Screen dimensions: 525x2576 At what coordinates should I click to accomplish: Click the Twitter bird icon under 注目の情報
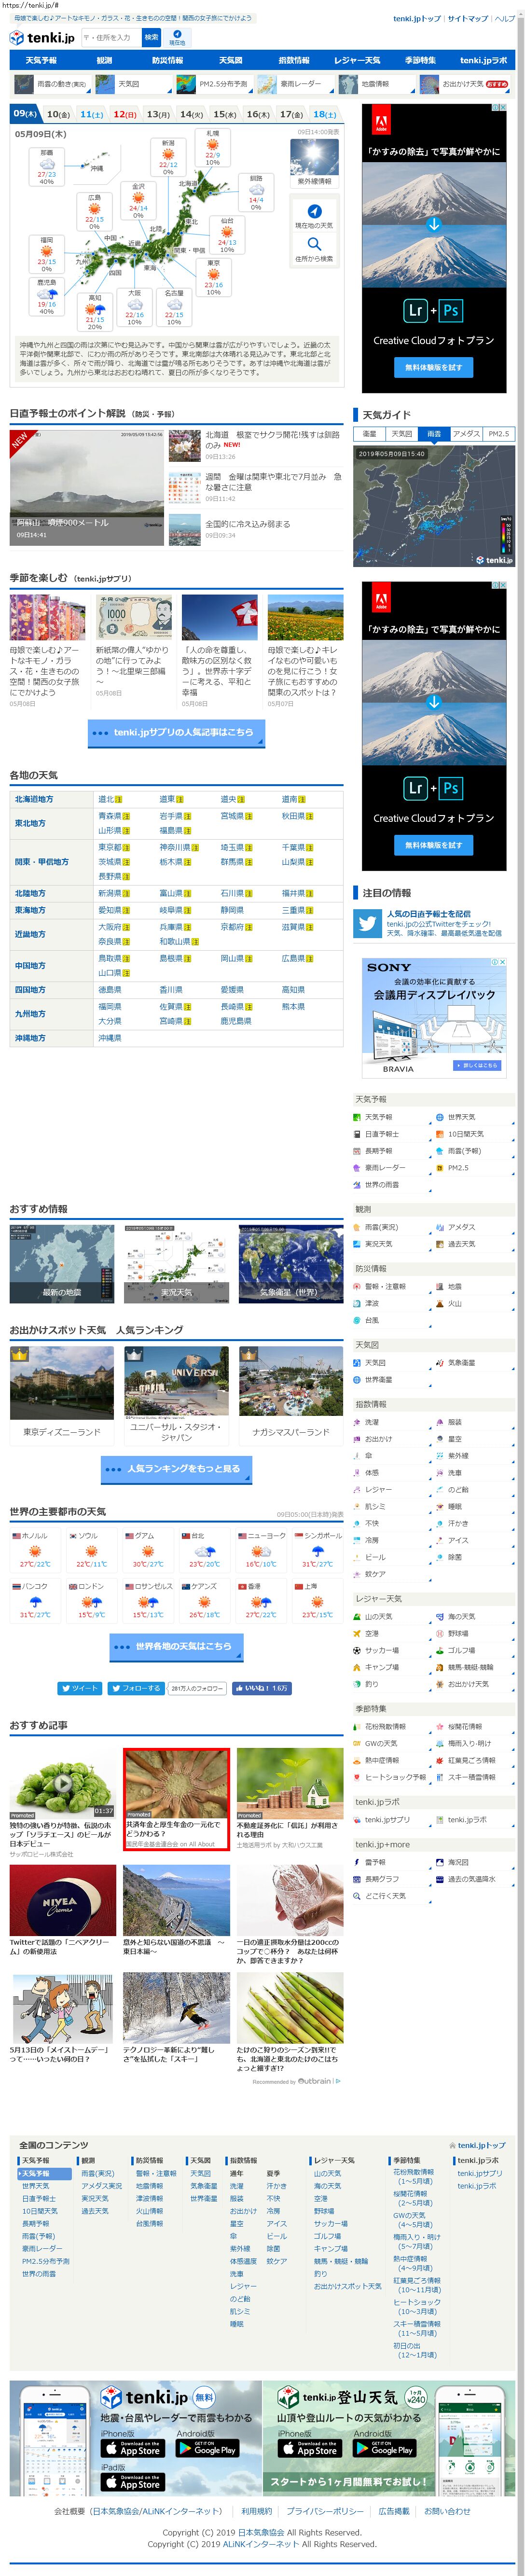[367, 923]
